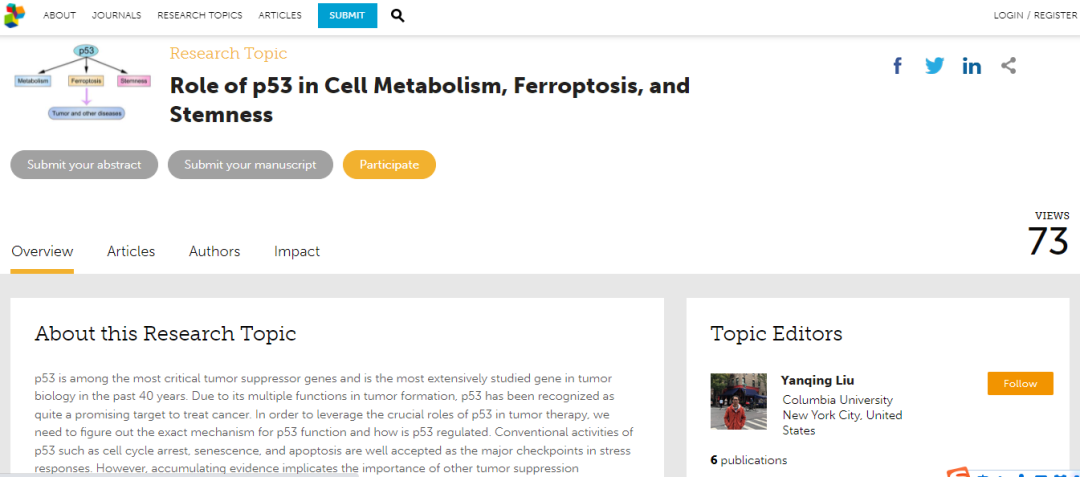This screenshot has width=1080, height=477.
Task: Click Submit your manuscript button
Action: (x=250, y=165)
